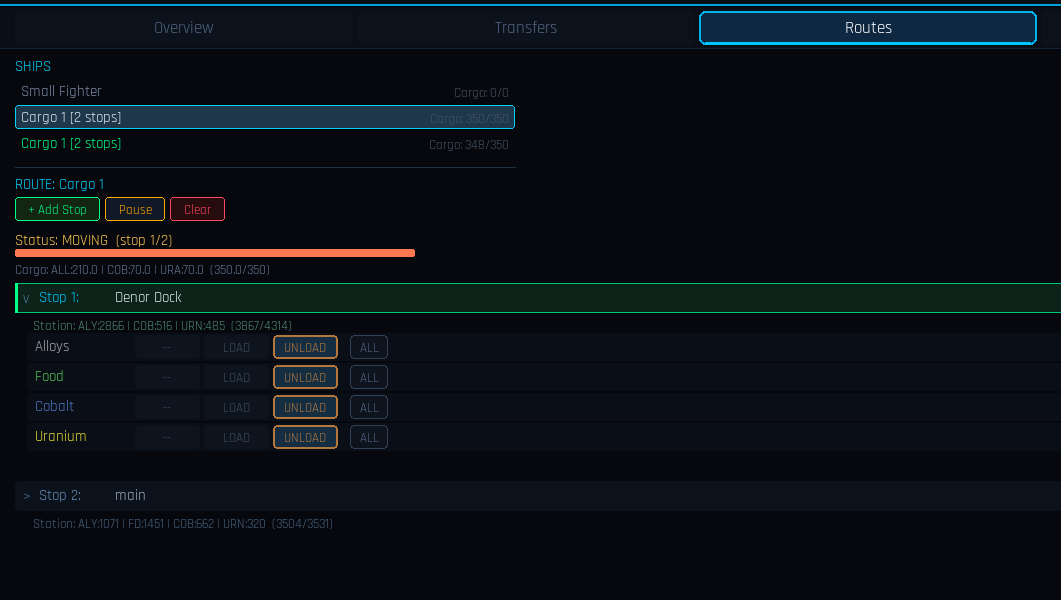Pause the Cargo 1 route

tap(135, 209)
